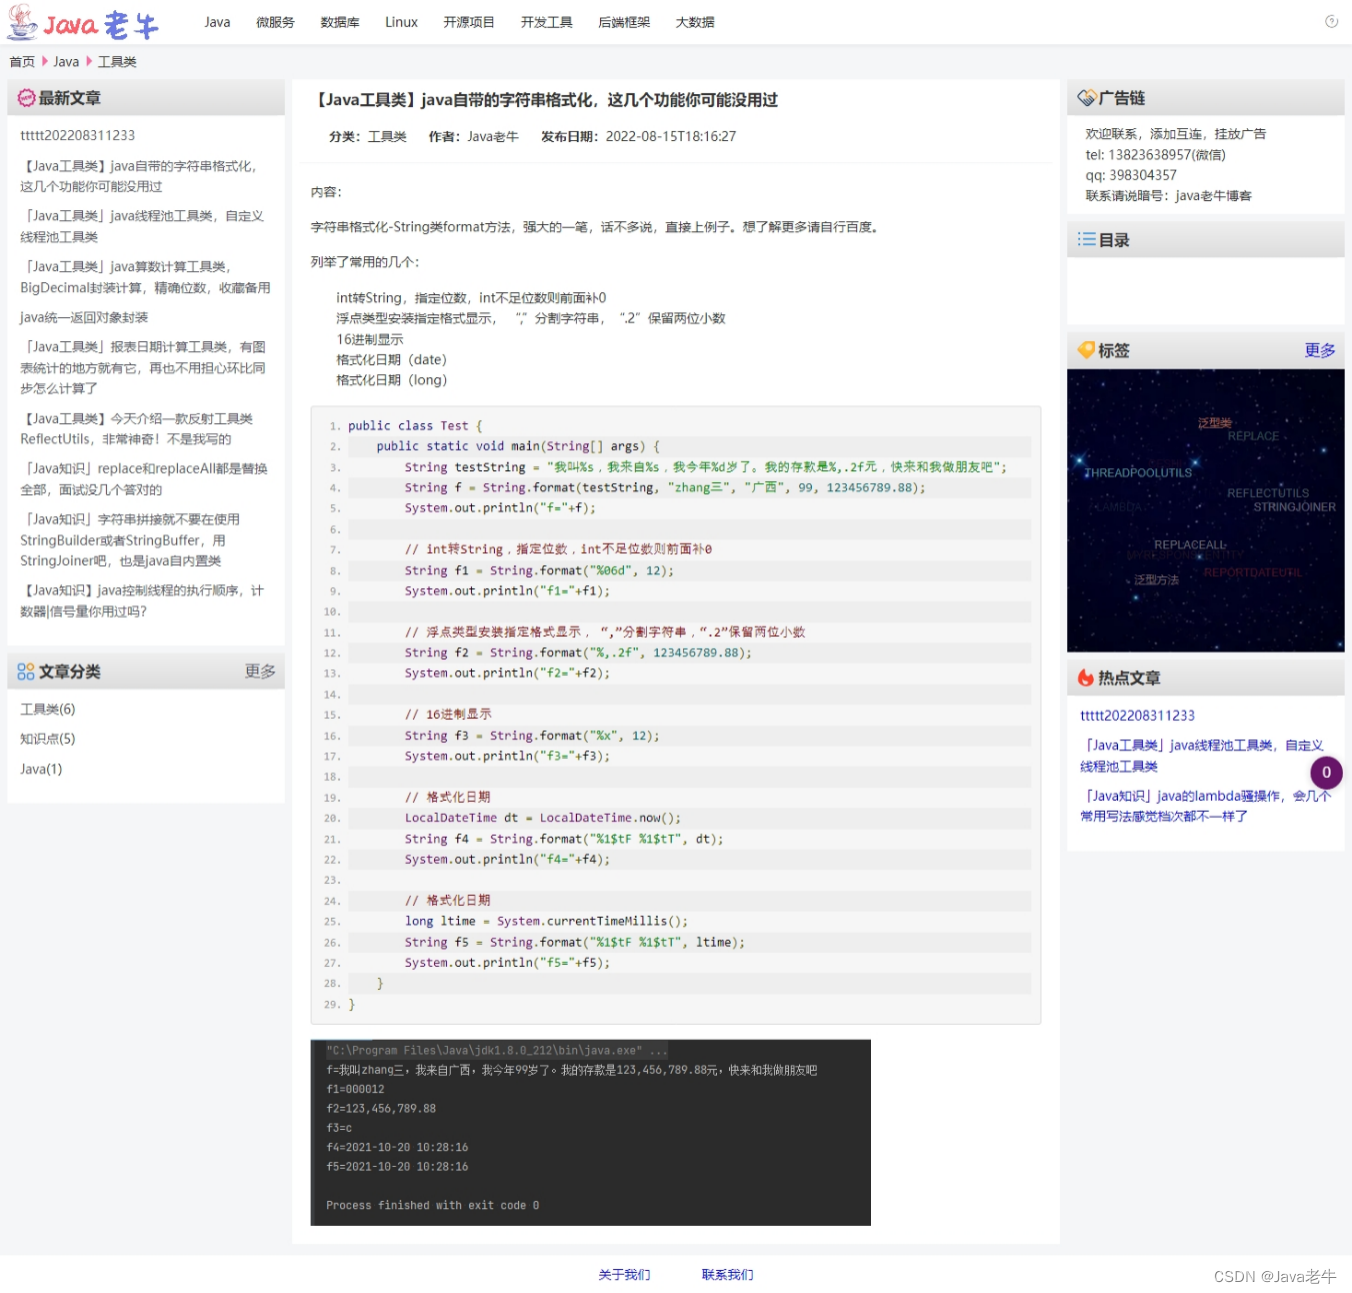Click the icon beside 广告链 heading
The width and height of the screenshot is (1352, 1293).
coord(1086,97)
